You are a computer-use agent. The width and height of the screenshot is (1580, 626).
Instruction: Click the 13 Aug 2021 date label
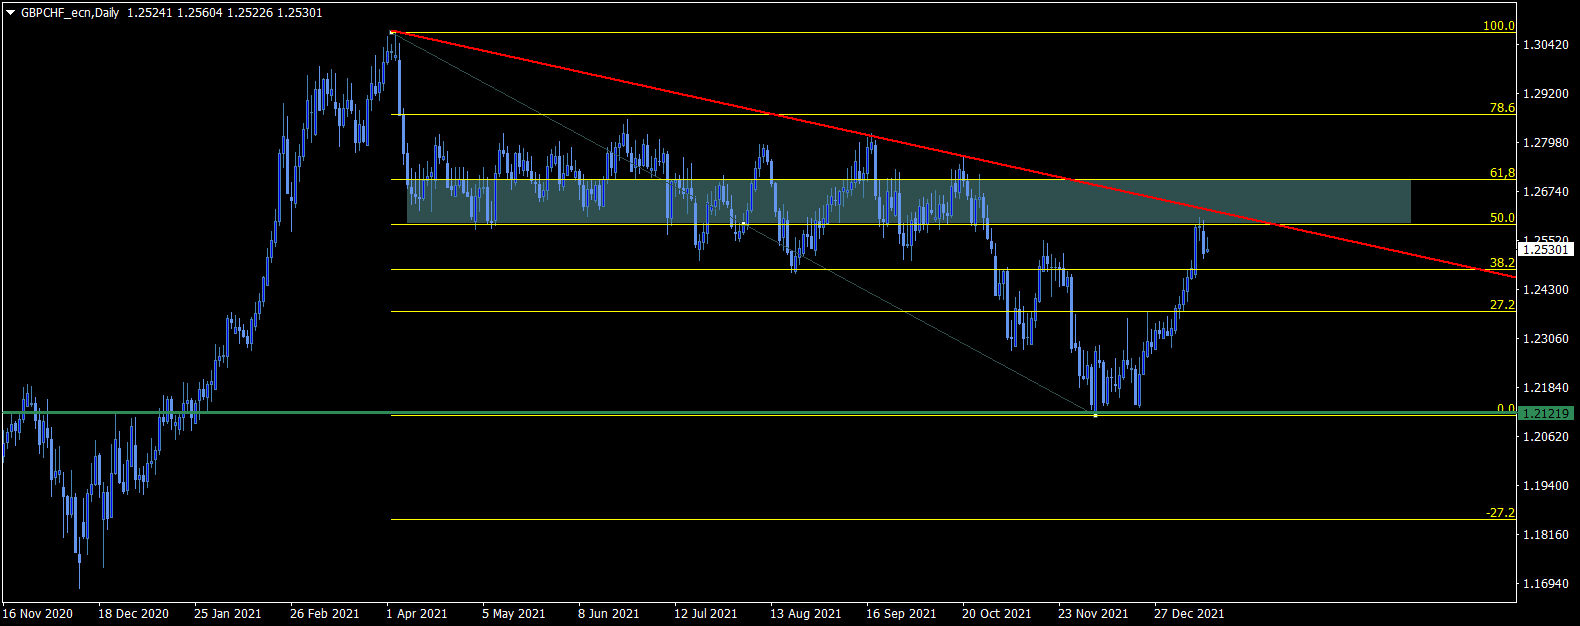[x=806, y=614]
